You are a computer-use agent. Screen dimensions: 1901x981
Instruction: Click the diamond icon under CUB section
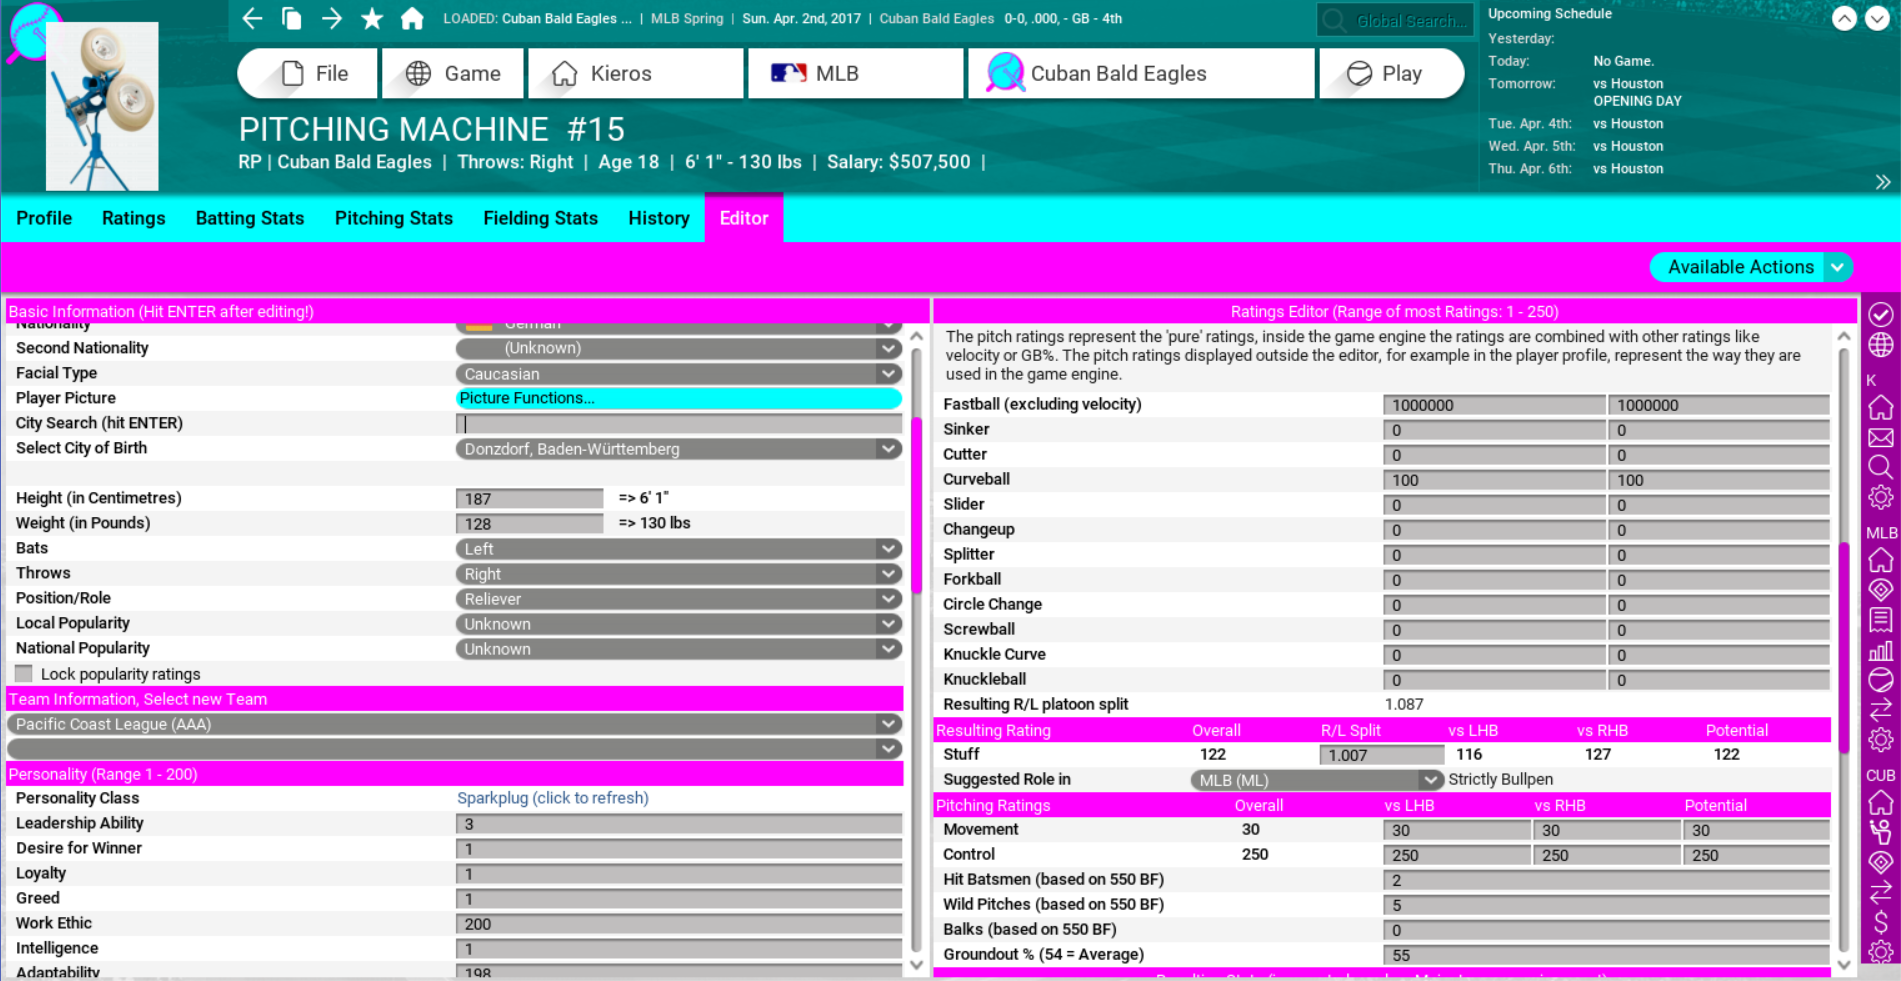click(1880, 862)
